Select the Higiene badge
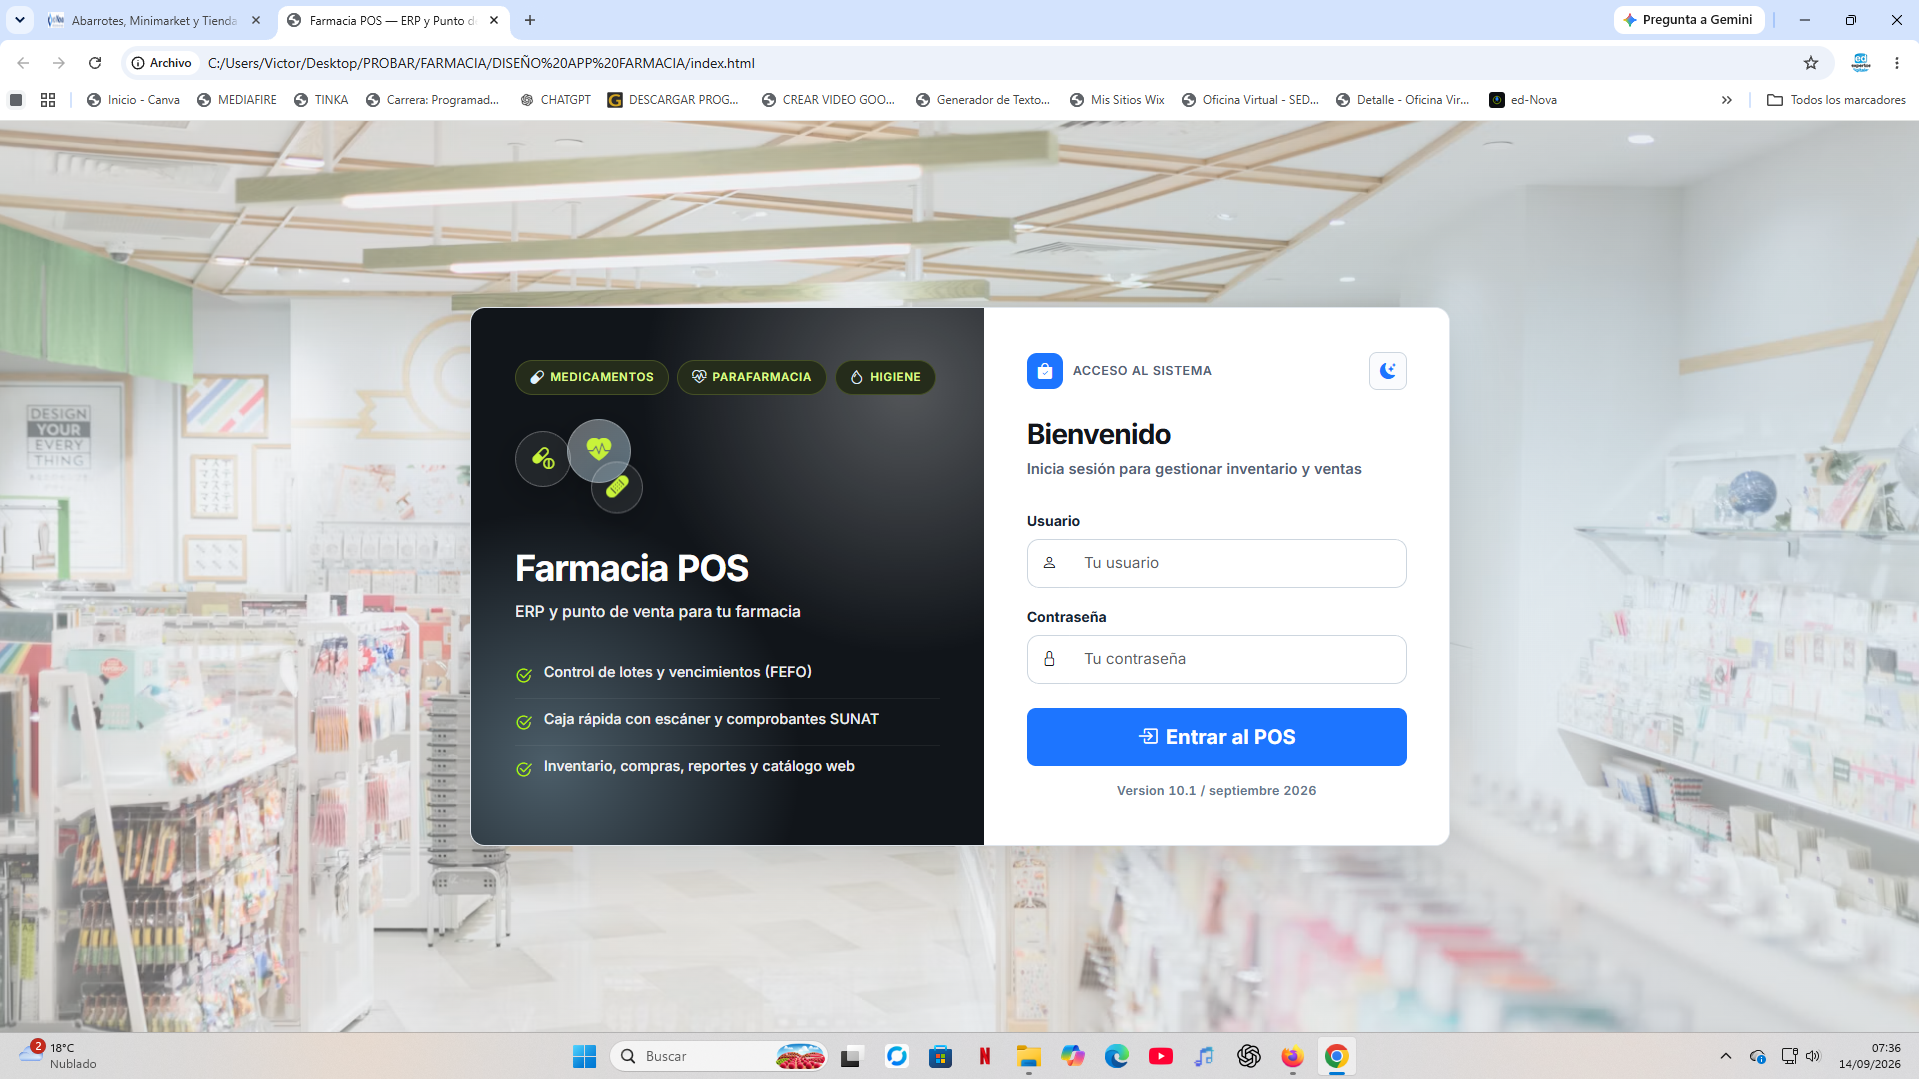The width and height of the screenshot is (1919, 1079). 885,377
